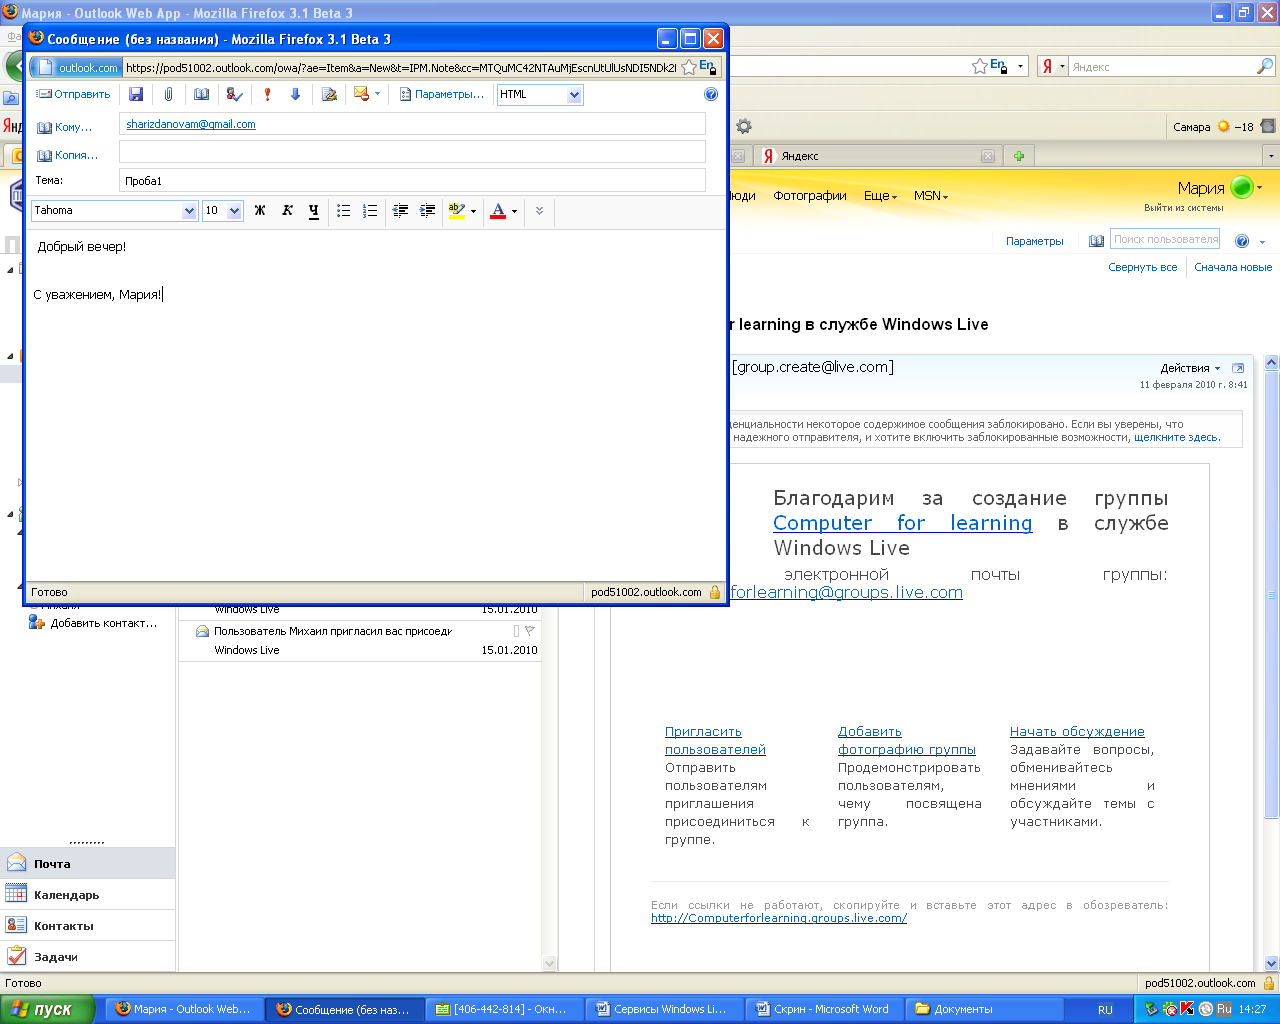Follow the Computer for learning link
The image size is (1280, 1024).
(902, 523)
